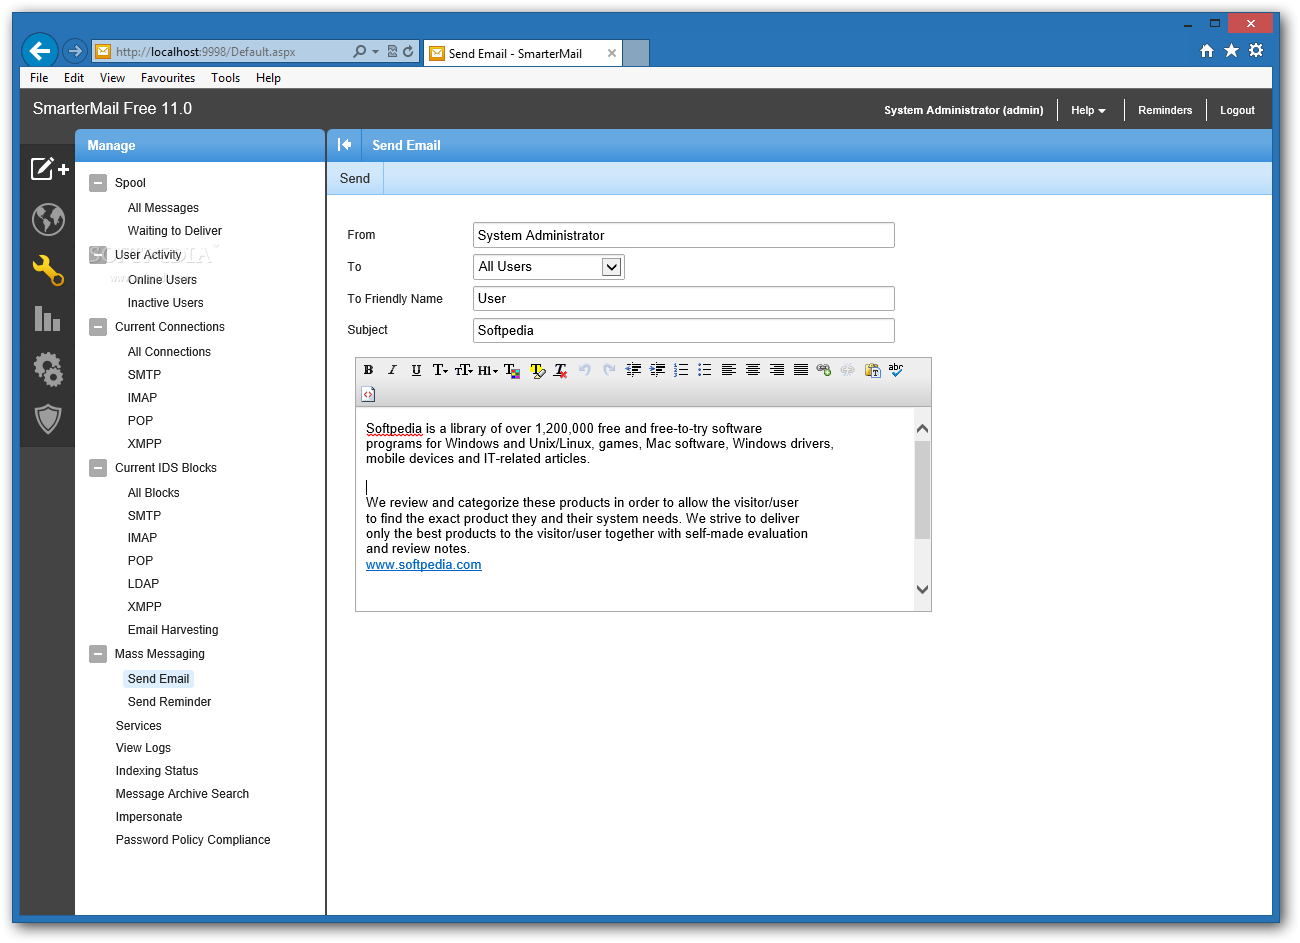The width and height of the screenshot is (1300, 943).
Task: Open the text color picker
Action: pos(512,370)
